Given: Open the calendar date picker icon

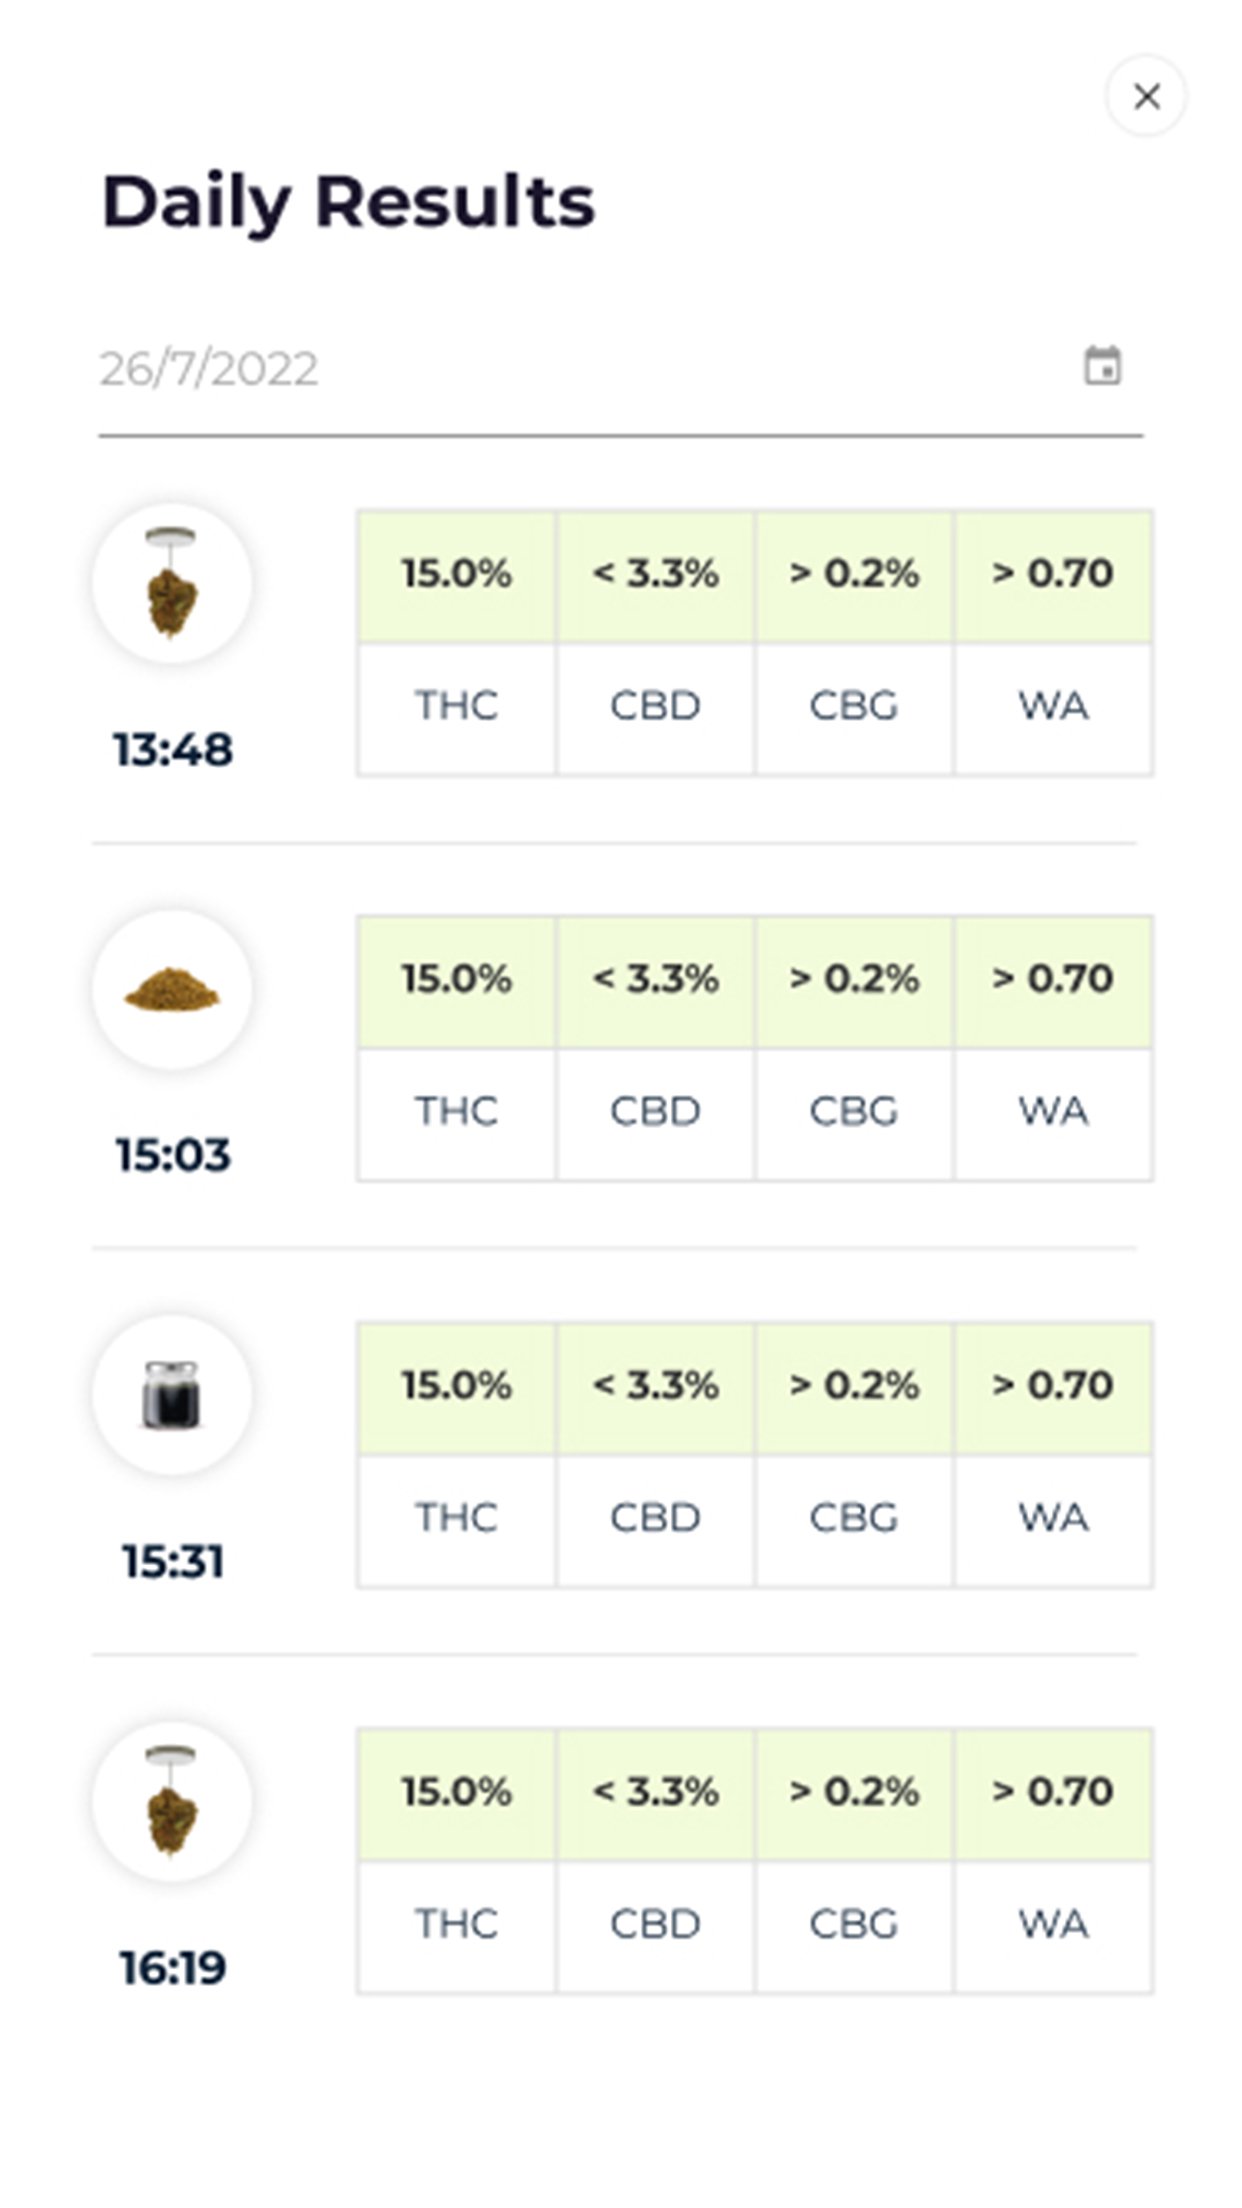Looking at the screenshot, I should (1102, 366).
